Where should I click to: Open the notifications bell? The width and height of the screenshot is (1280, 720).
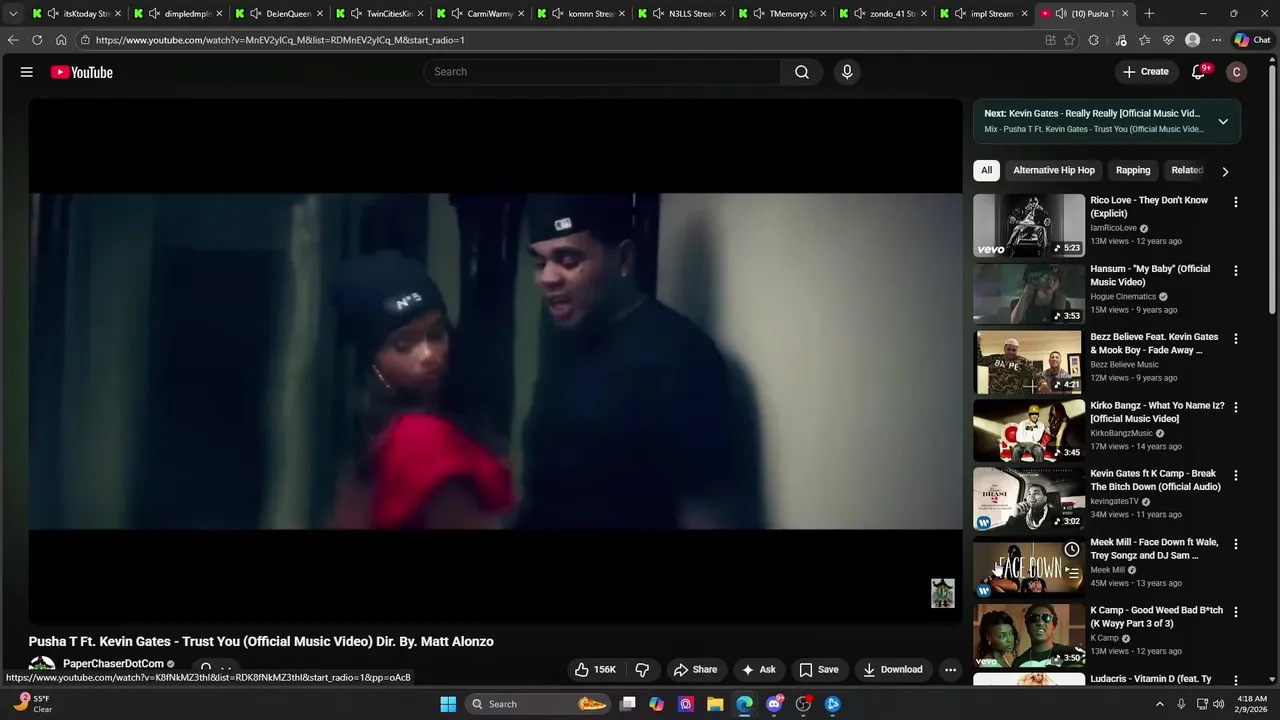tap(1198, 72)
